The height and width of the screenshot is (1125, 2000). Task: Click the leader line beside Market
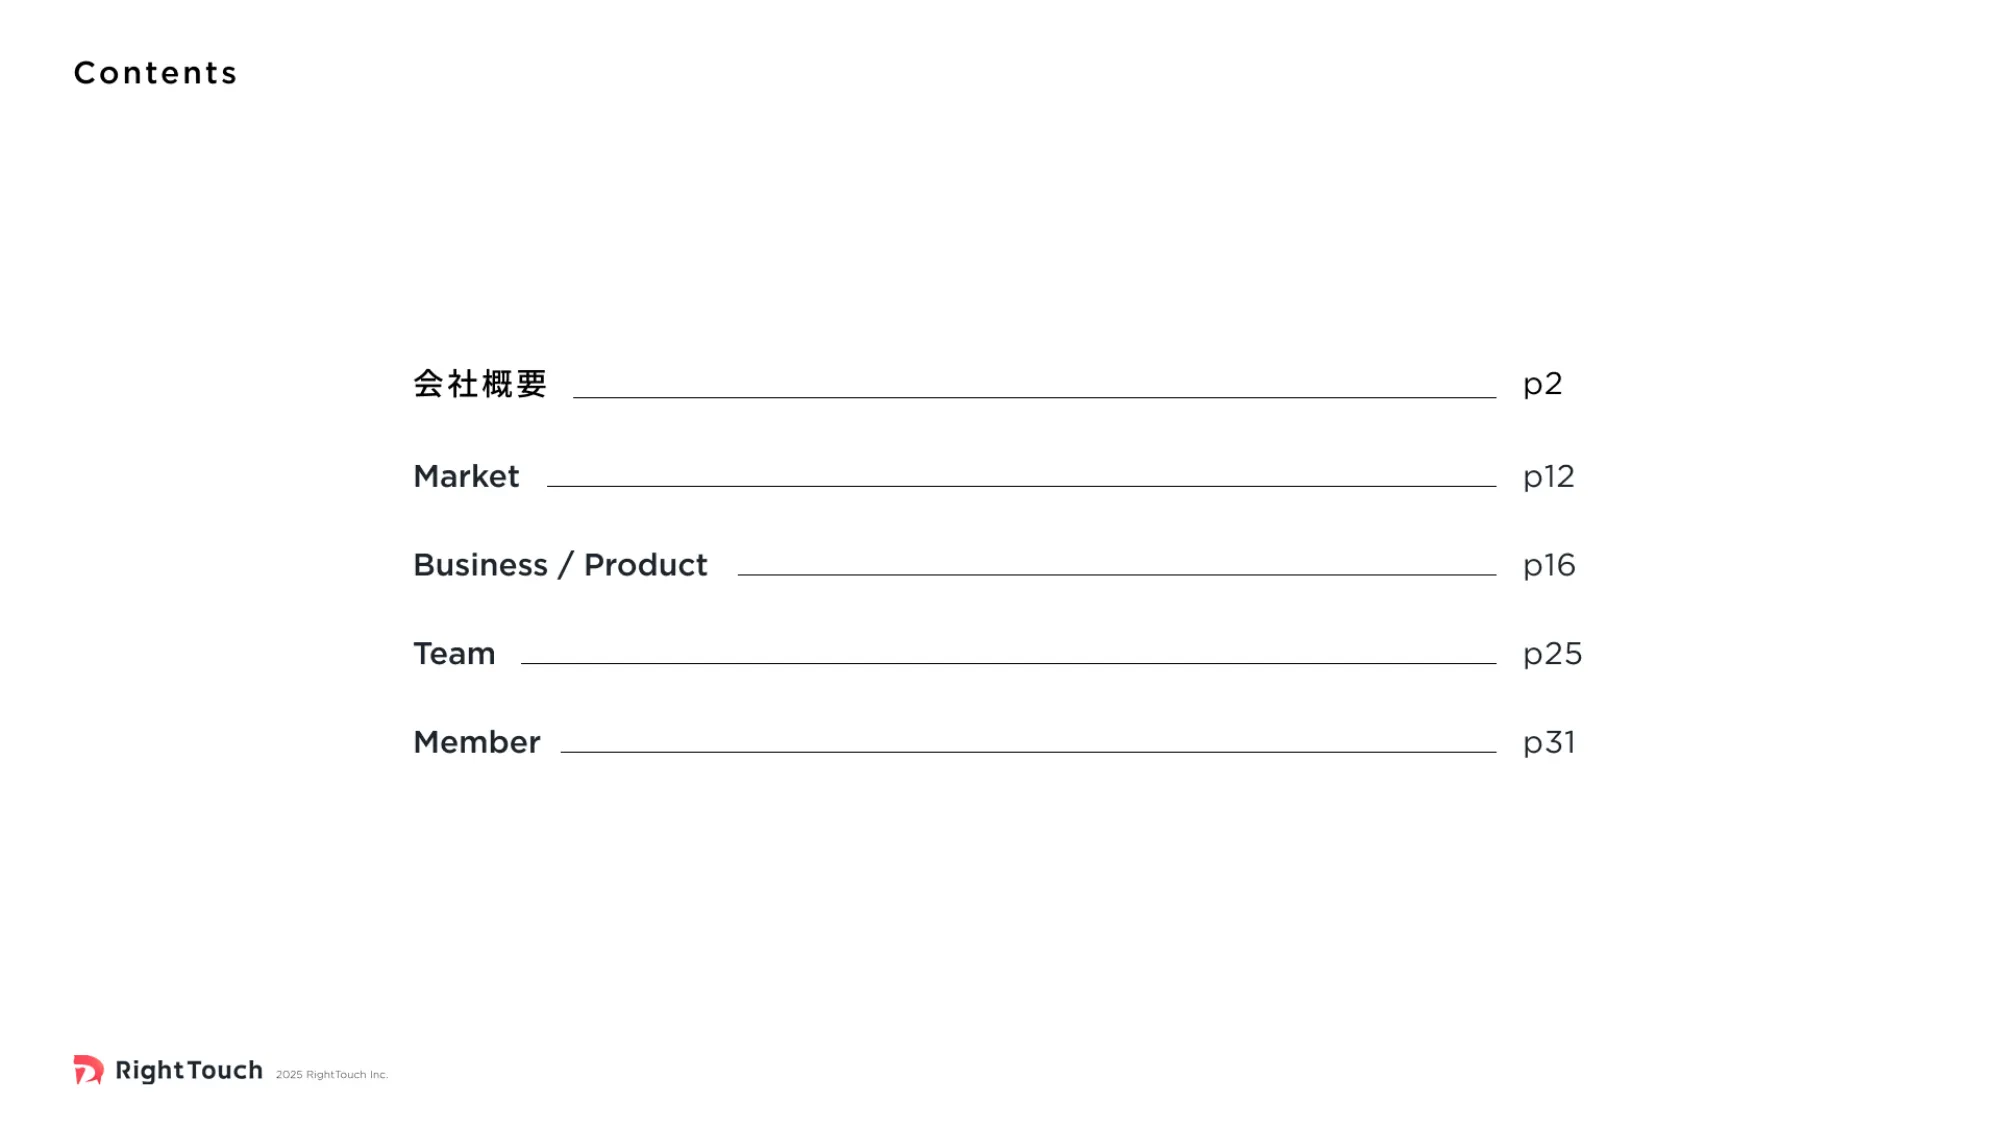1022,486
